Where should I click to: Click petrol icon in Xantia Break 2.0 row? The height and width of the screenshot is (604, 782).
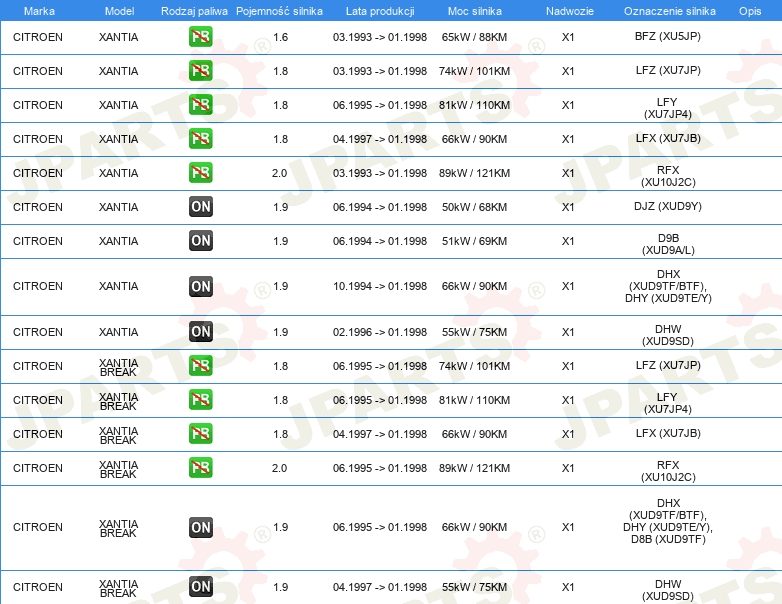[200, 467]
